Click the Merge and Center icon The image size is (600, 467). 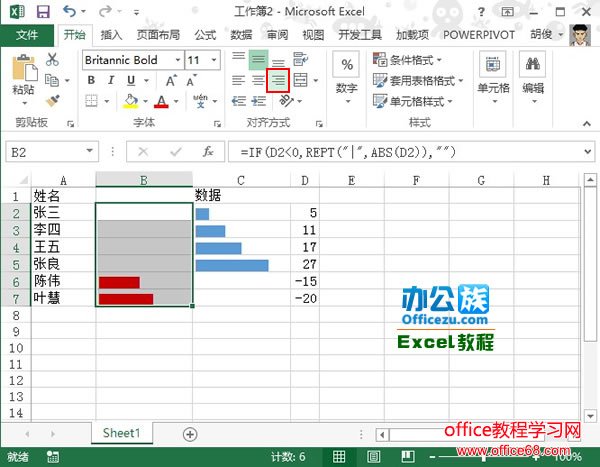pyautogui.click(x=301, y=80)
